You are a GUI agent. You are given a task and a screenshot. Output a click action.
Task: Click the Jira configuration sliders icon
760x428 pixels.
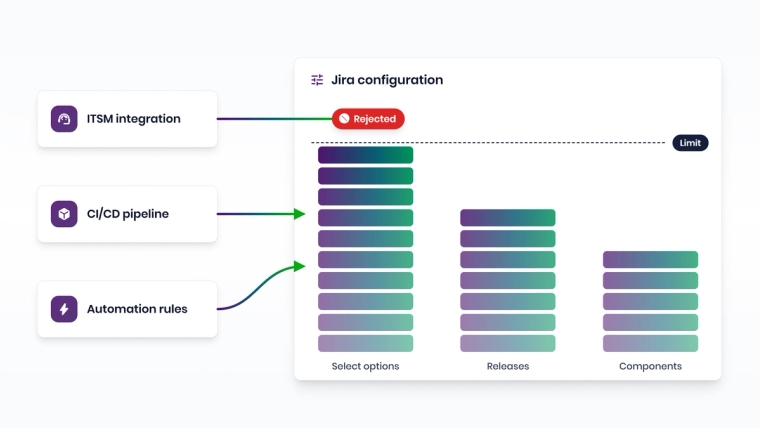click(317, 80)
